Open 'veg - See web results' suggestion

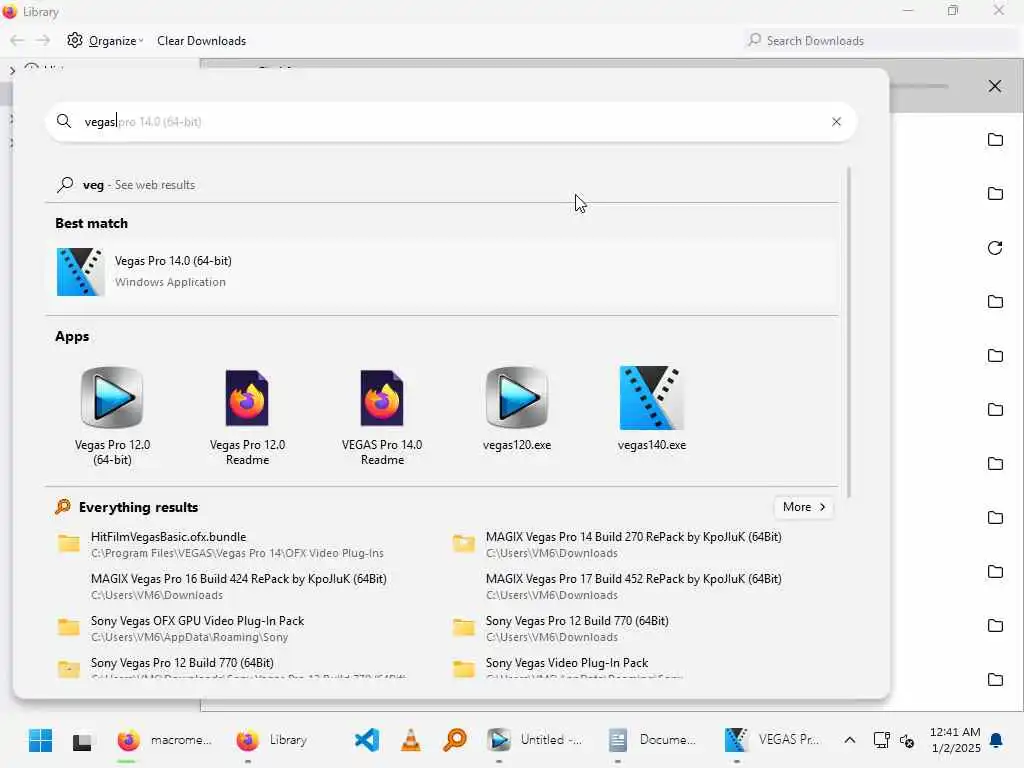tap(441, 185)
